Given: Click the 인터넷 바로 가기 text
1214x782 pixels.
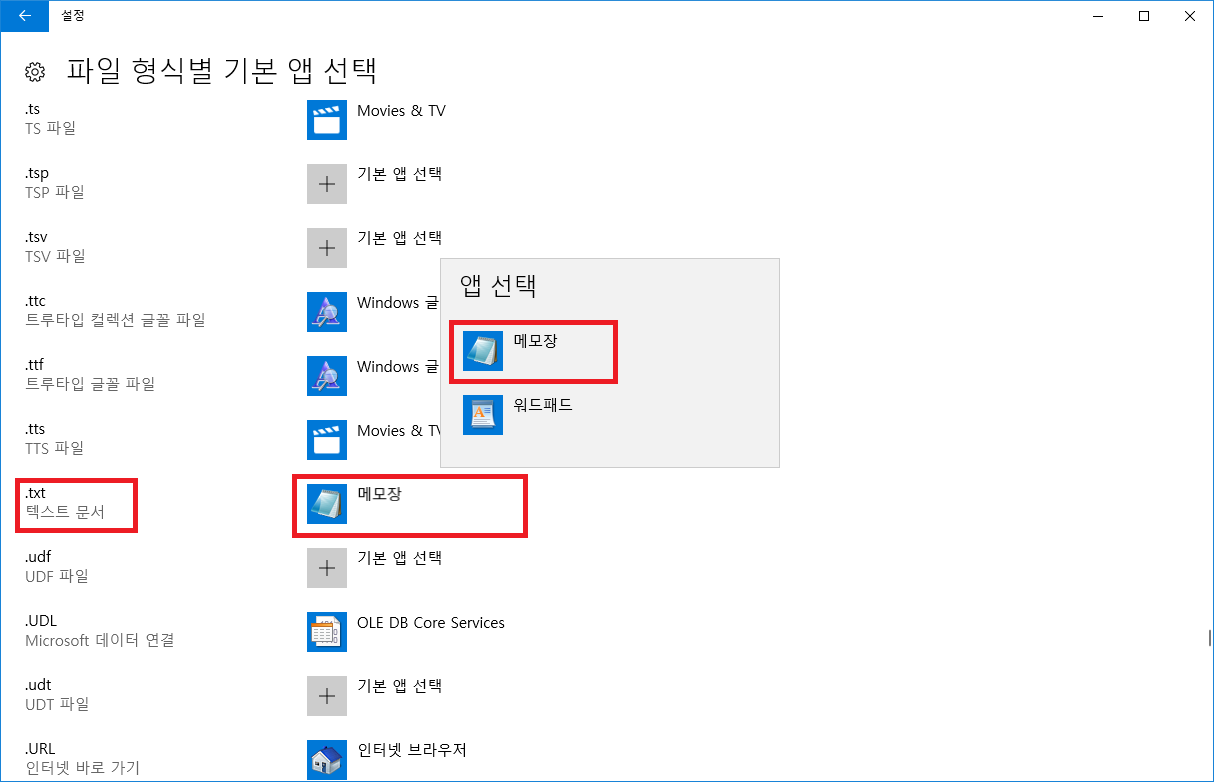Looking at the screenshot, I should coord(82,768).
